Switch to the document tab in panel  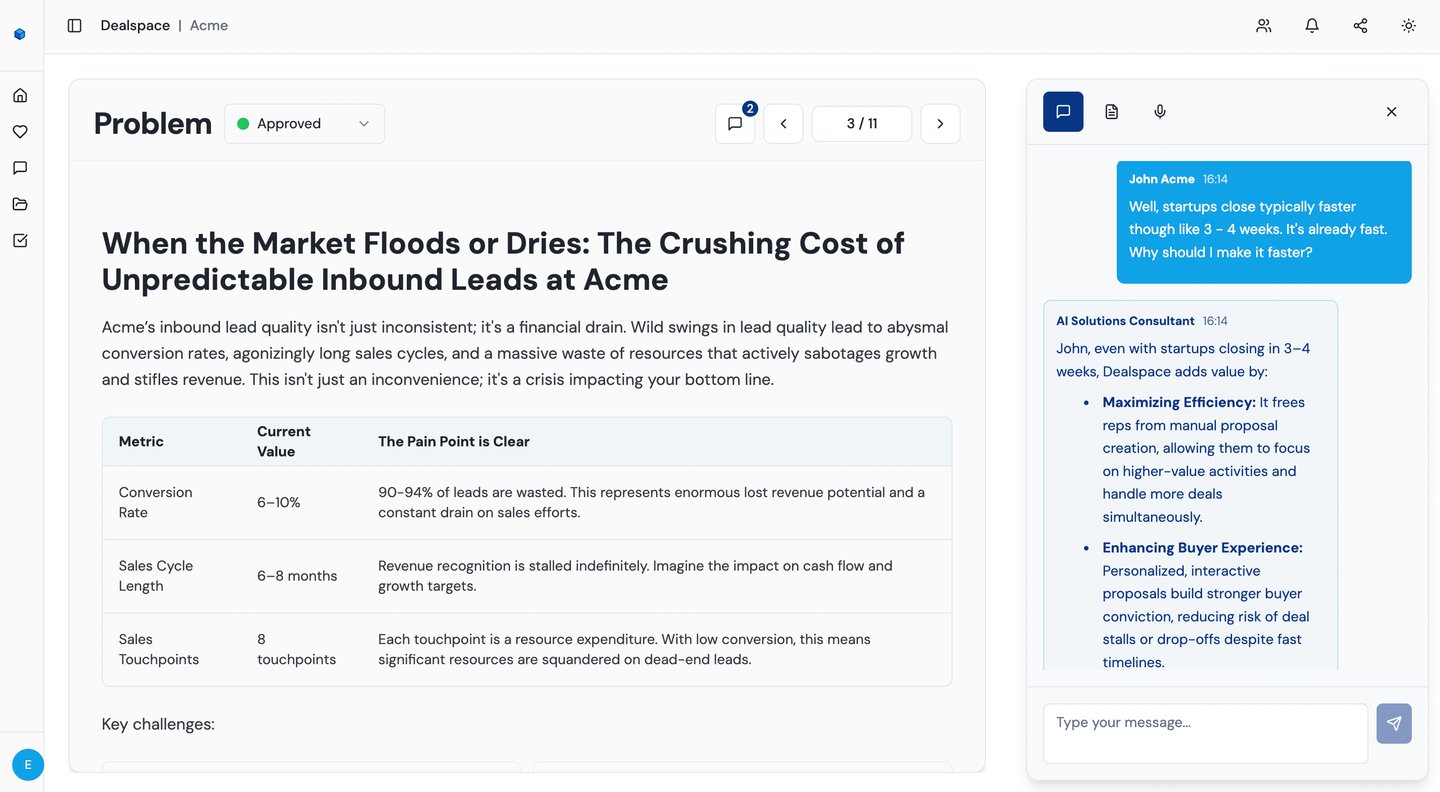1111,112
